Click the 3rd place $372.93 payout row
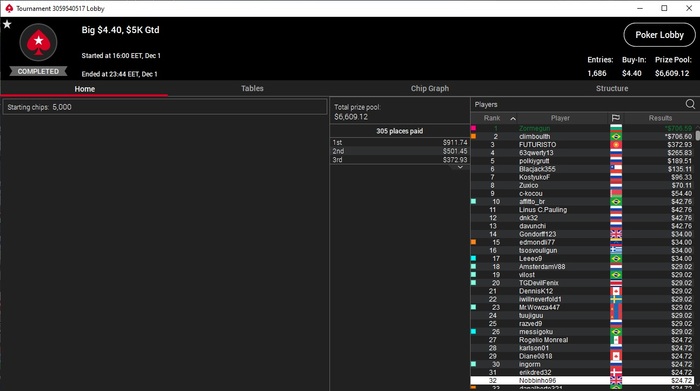The image size is (700, 391). click(400, 159)
